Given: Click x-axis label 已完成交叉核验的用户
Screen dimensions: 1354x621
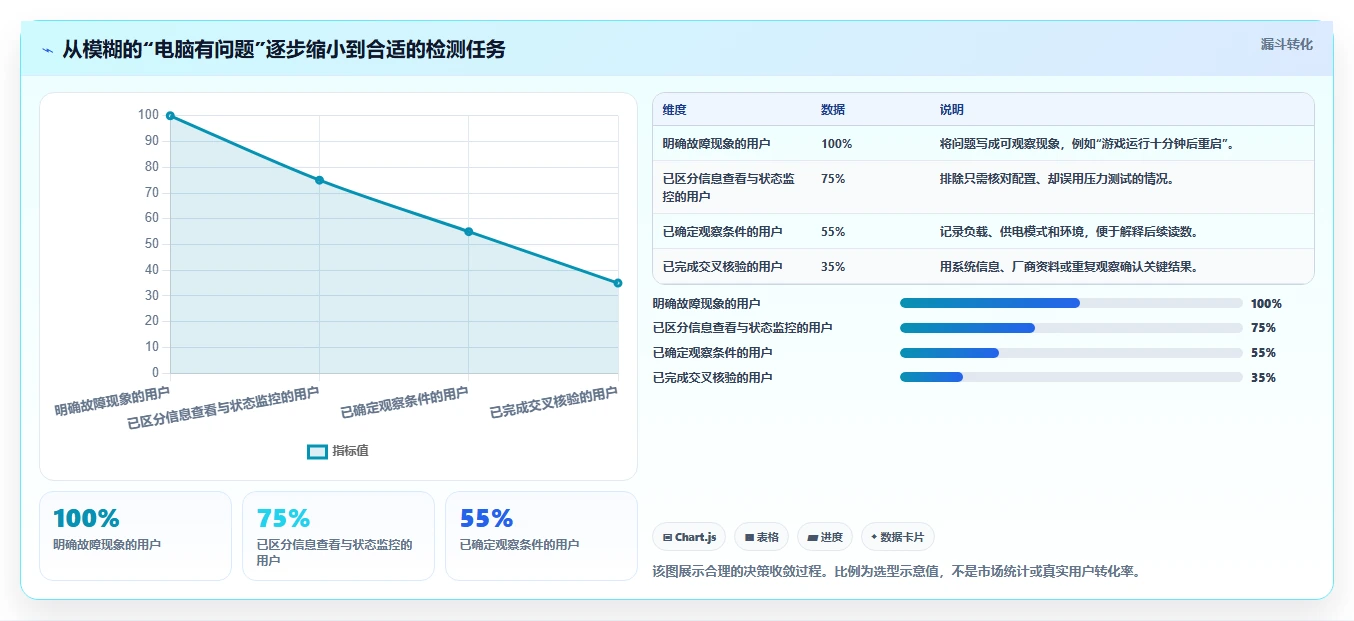Looking at the screenshot, I should coord(553,403).
